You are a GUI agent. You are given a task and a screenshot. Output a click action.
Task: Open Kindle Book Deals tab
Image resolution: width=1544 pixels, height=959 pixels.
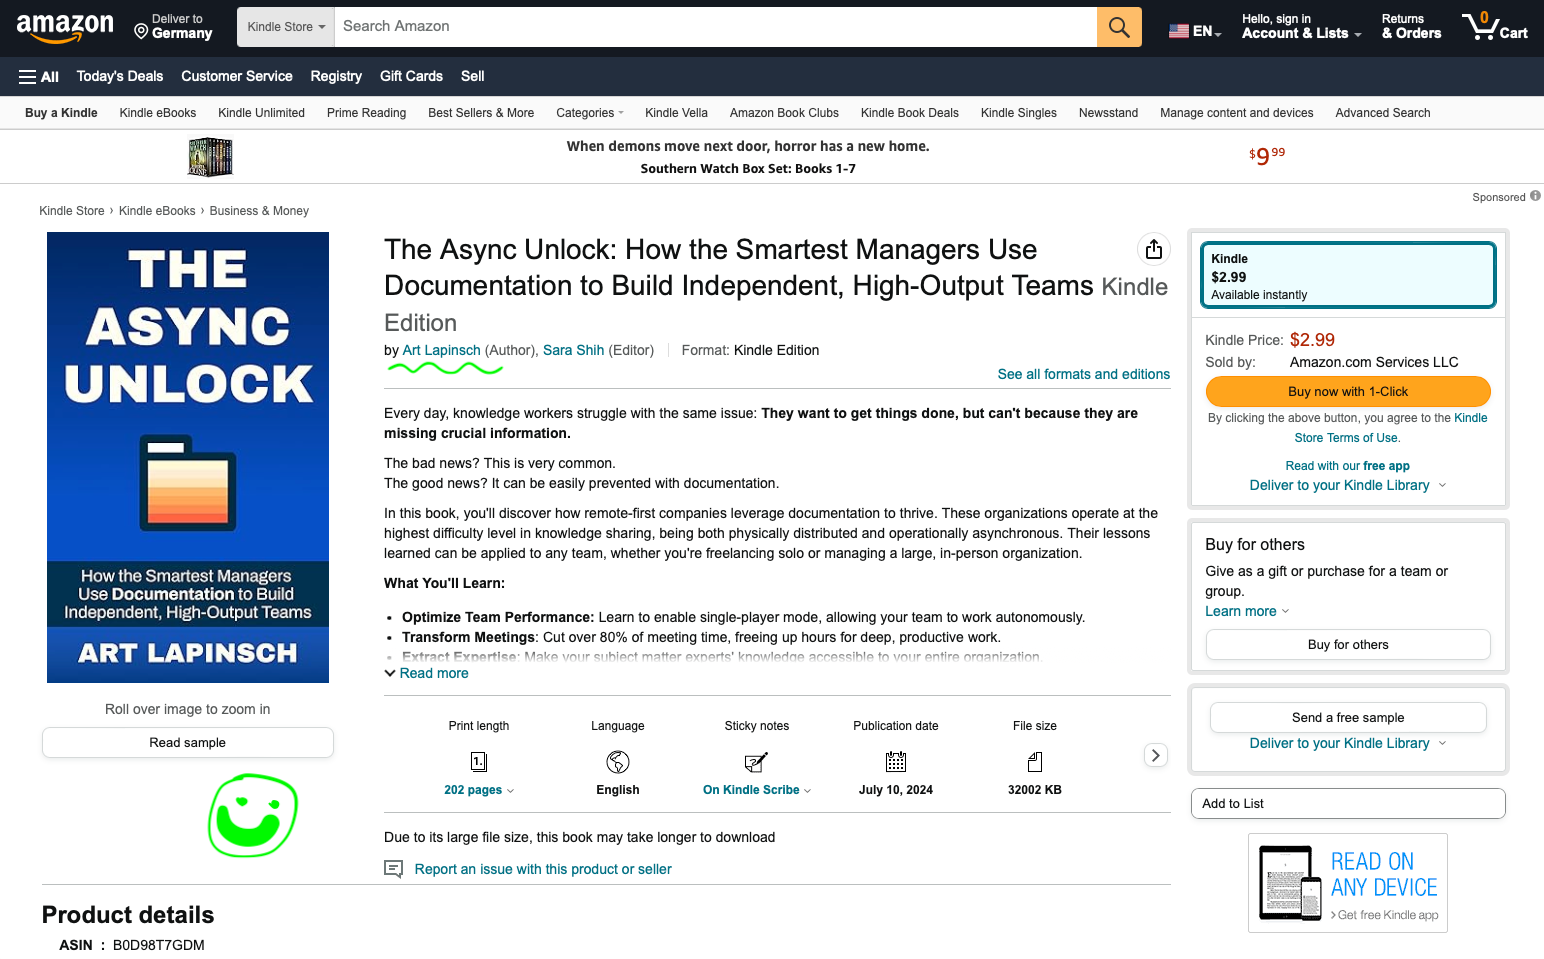[x=910, y=113]
